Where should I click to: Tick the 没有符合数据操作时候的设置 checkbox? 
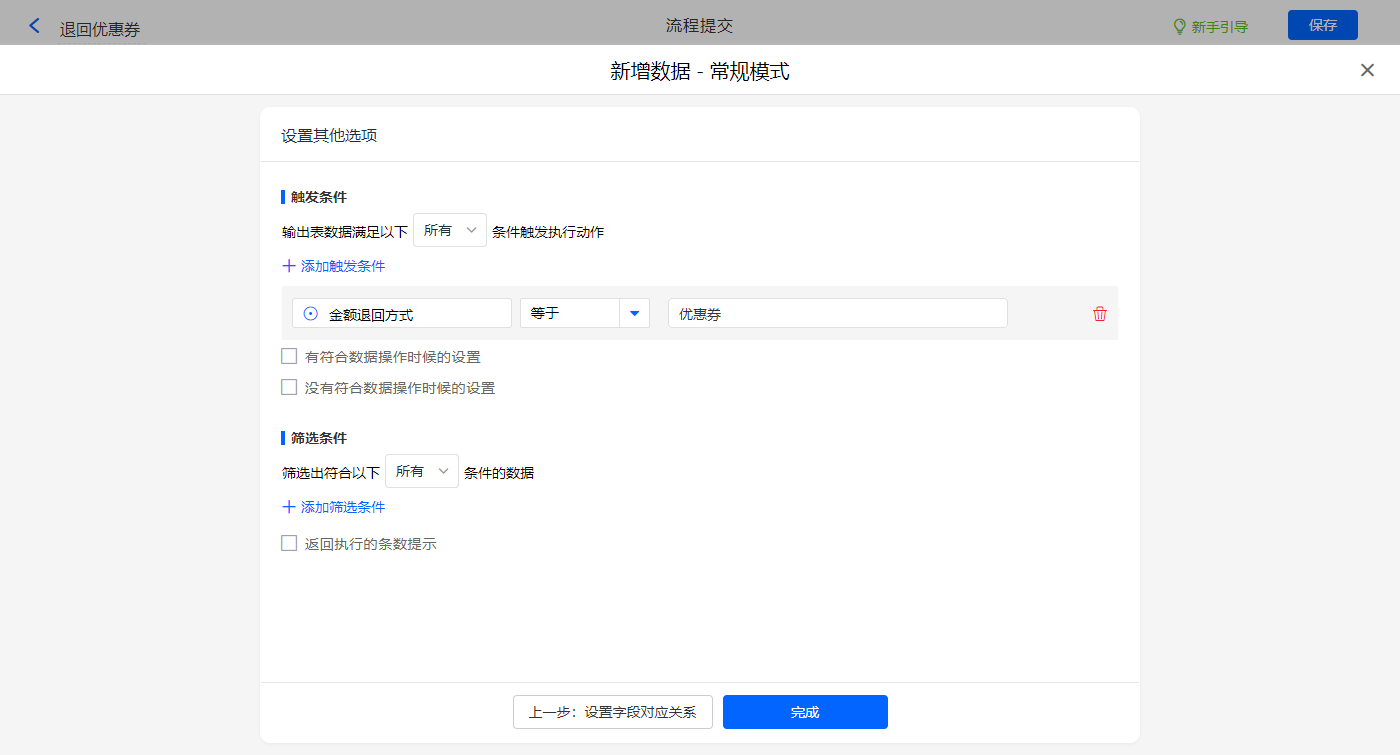click(289, 387)
